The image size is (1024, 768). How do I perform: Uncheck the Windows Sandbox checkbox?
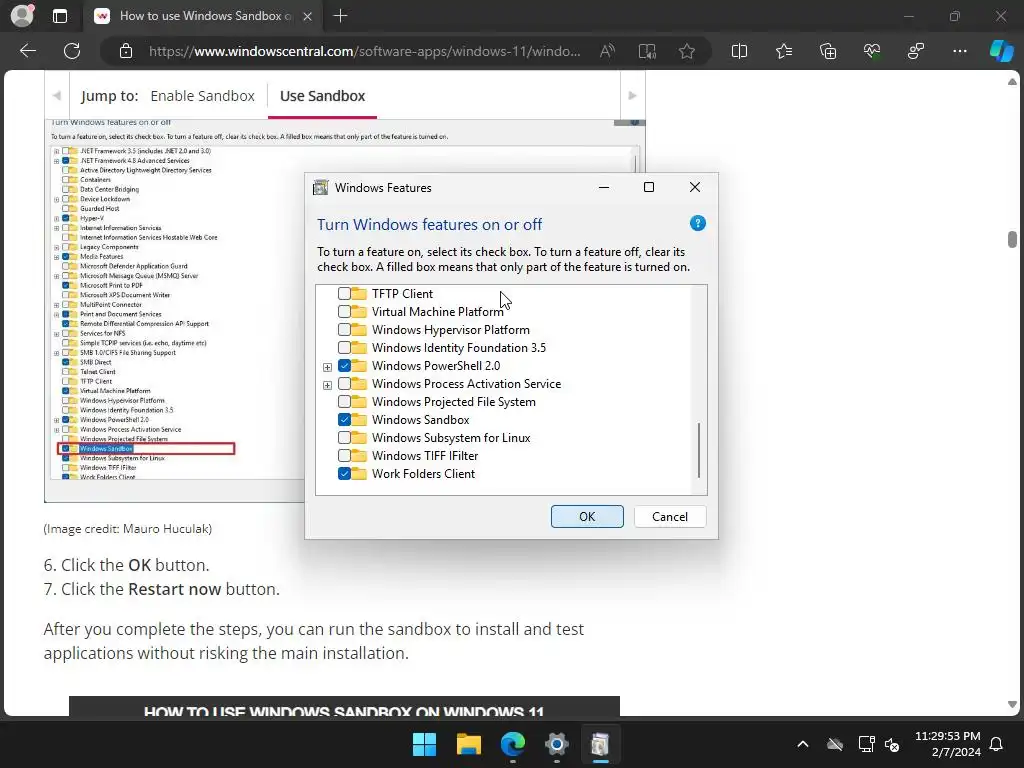[x=344, y=419]
